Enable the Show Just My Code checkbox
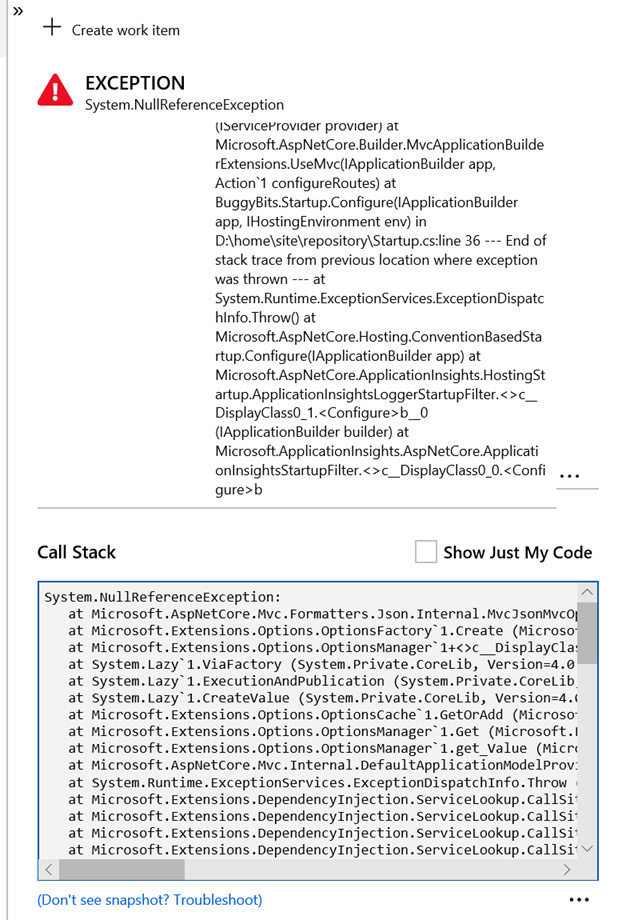This screenshot has width=618, height=920. click(x=426, y=552)
